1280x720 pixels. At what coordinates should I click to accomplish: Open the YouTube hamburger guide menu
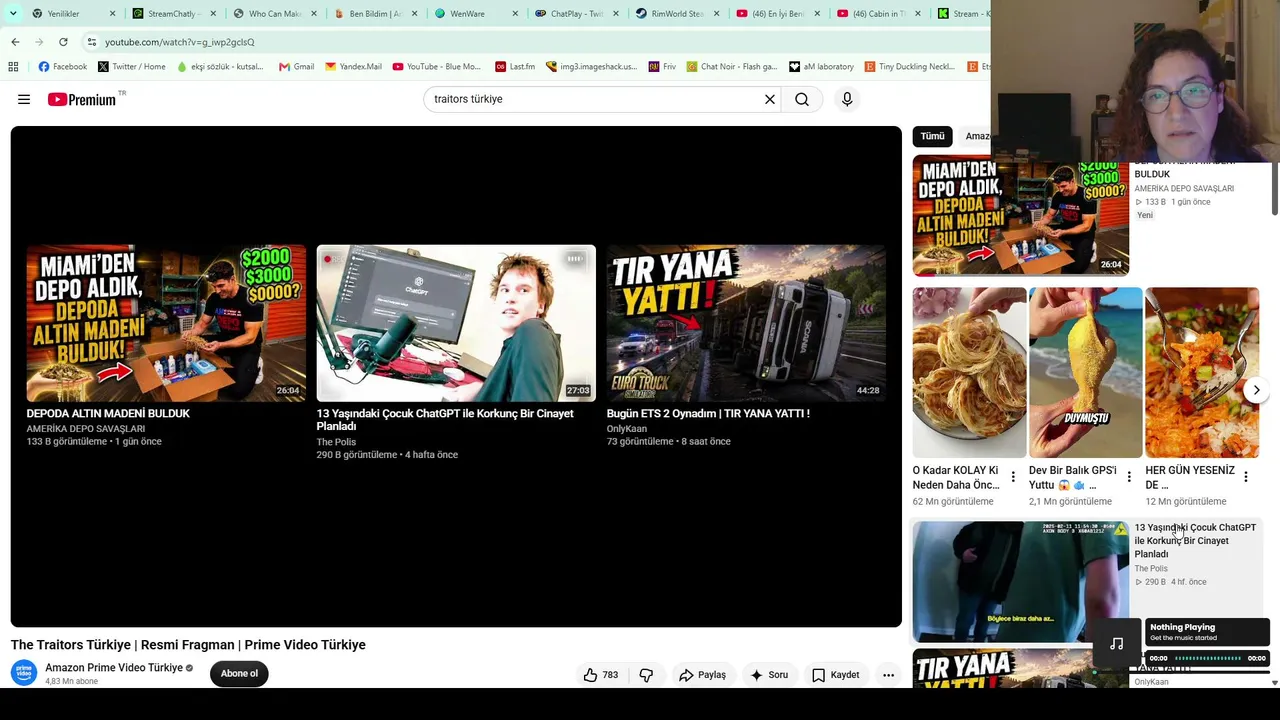point(24,99)
